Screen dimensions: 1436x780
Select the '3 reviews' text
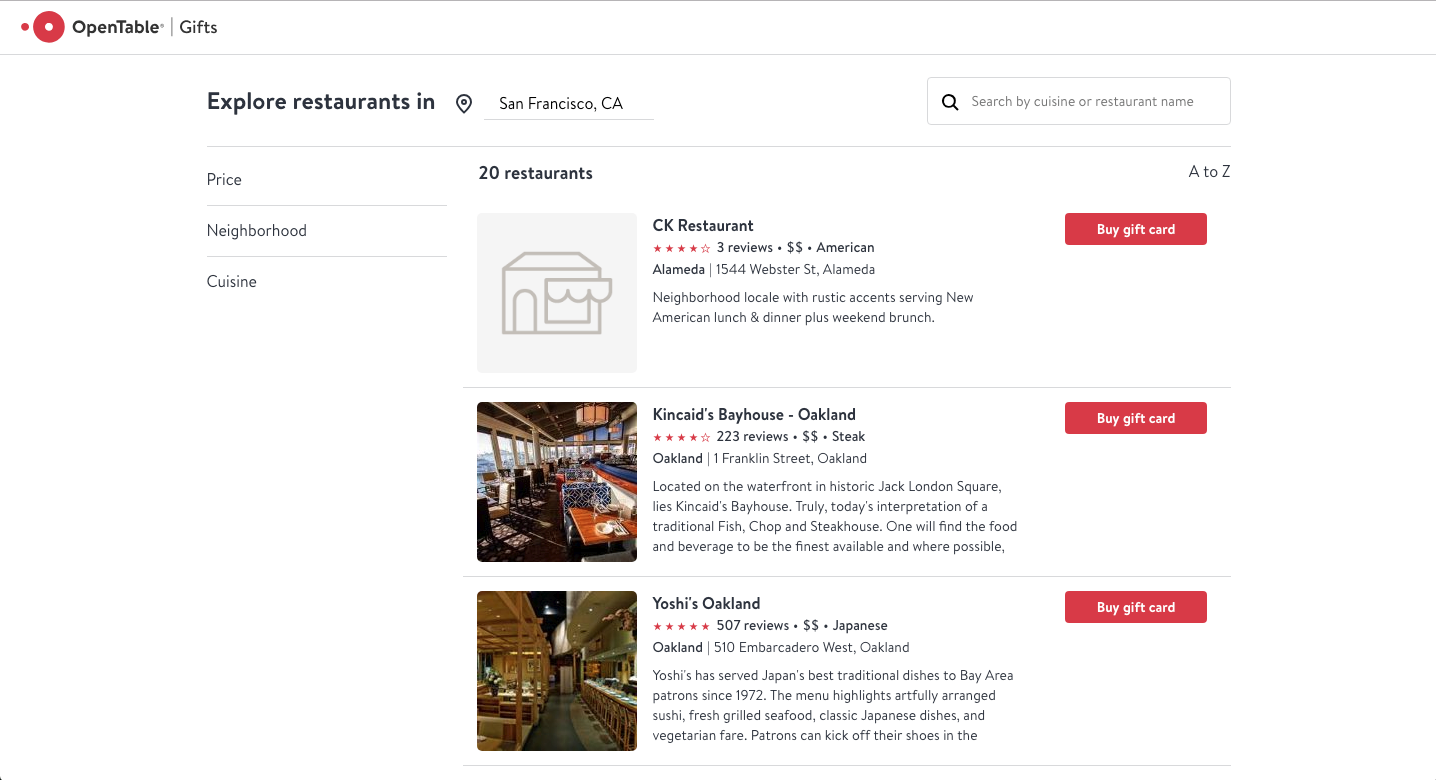745,248
